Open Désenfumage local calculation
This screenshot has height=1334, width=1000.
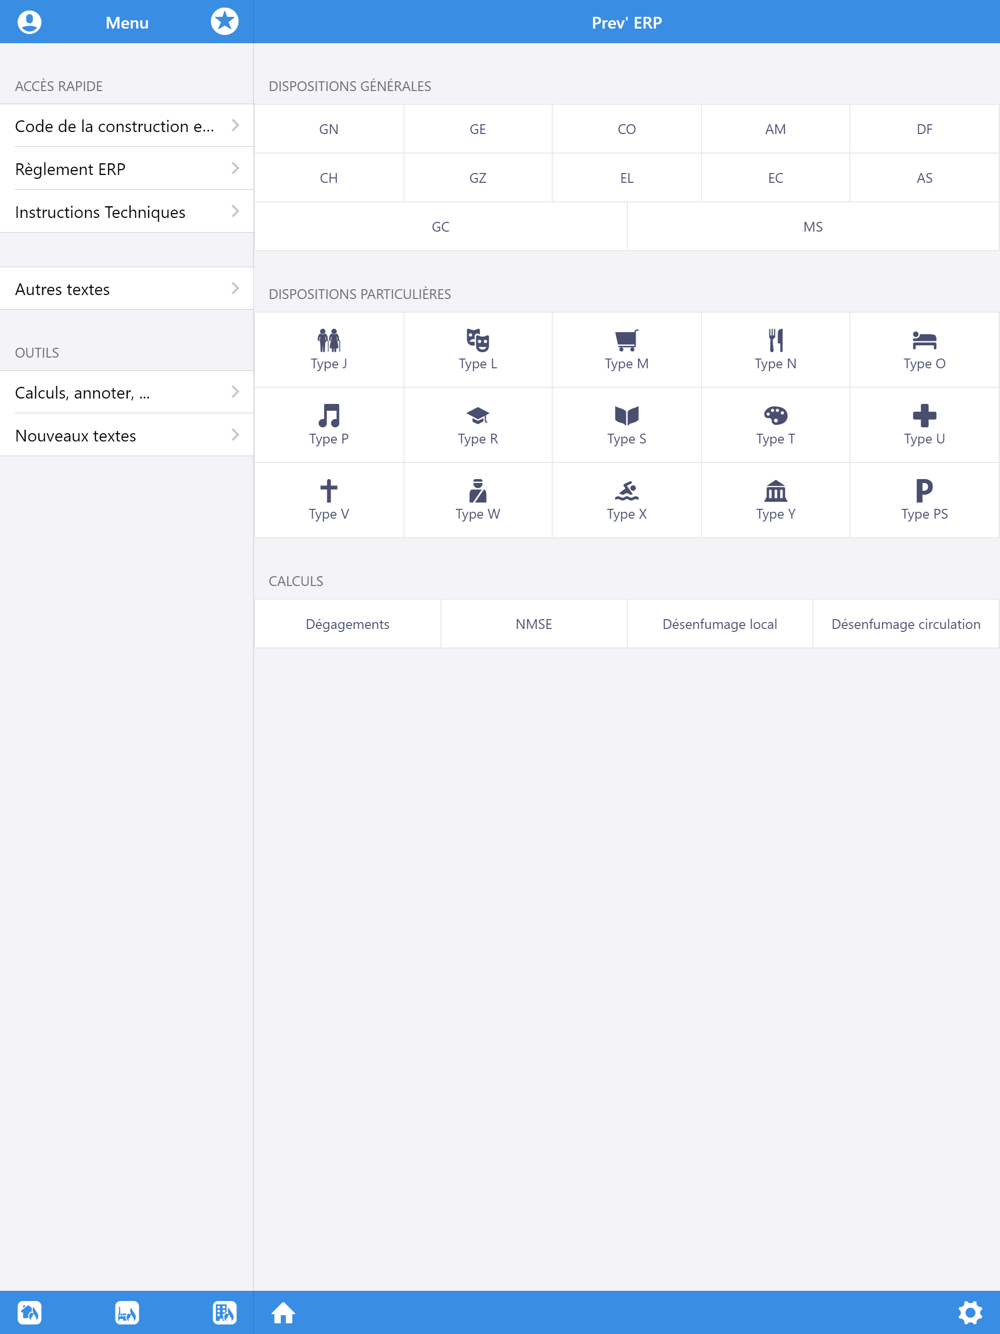[720, 624]
